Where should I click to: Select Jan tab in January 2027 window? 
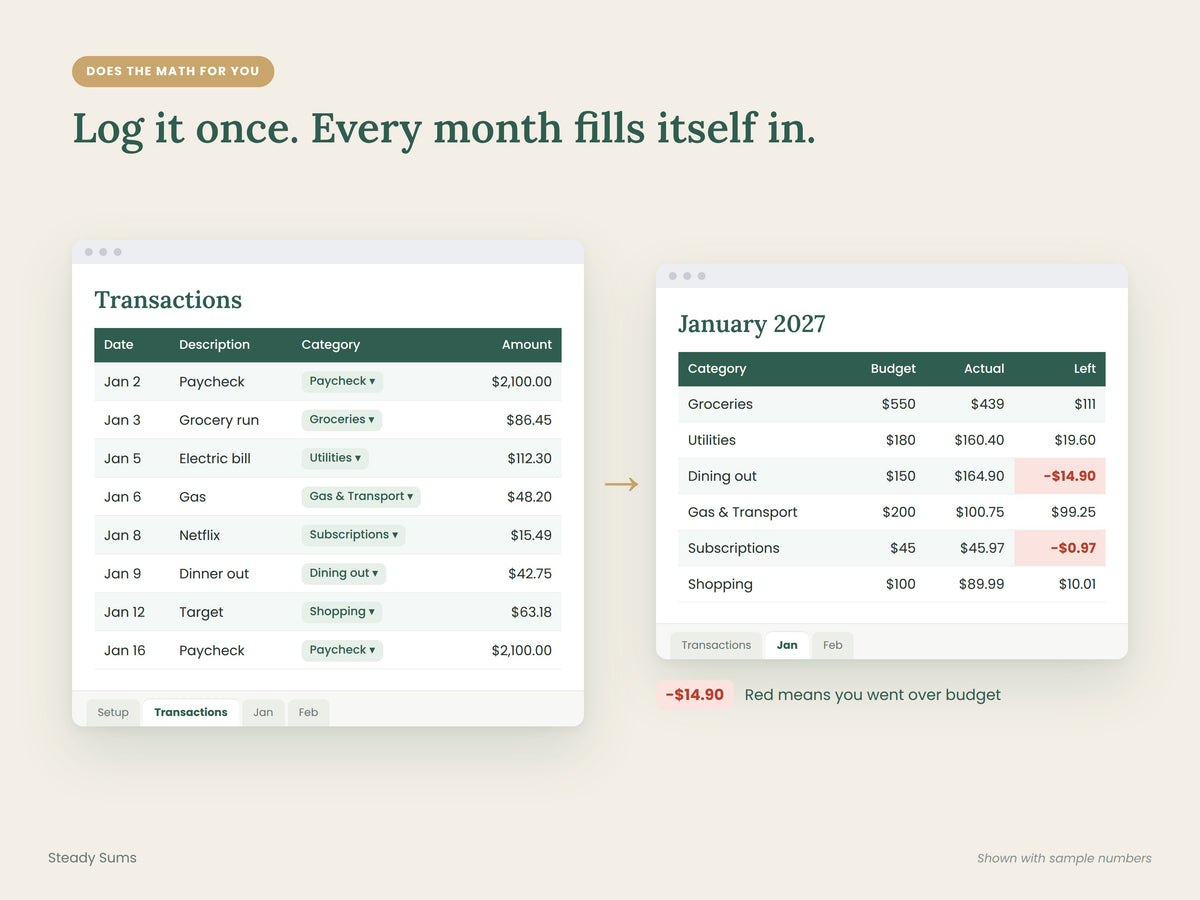(x=787, y=645)
